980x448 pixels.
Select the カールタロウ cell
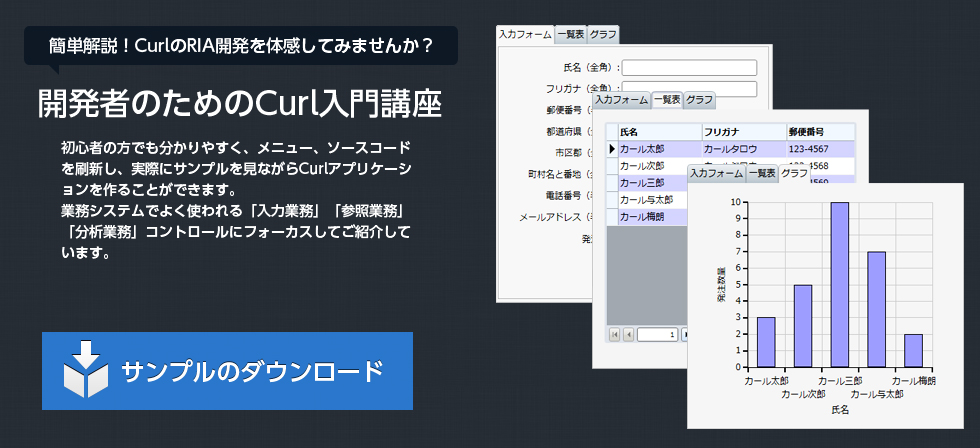744,149
